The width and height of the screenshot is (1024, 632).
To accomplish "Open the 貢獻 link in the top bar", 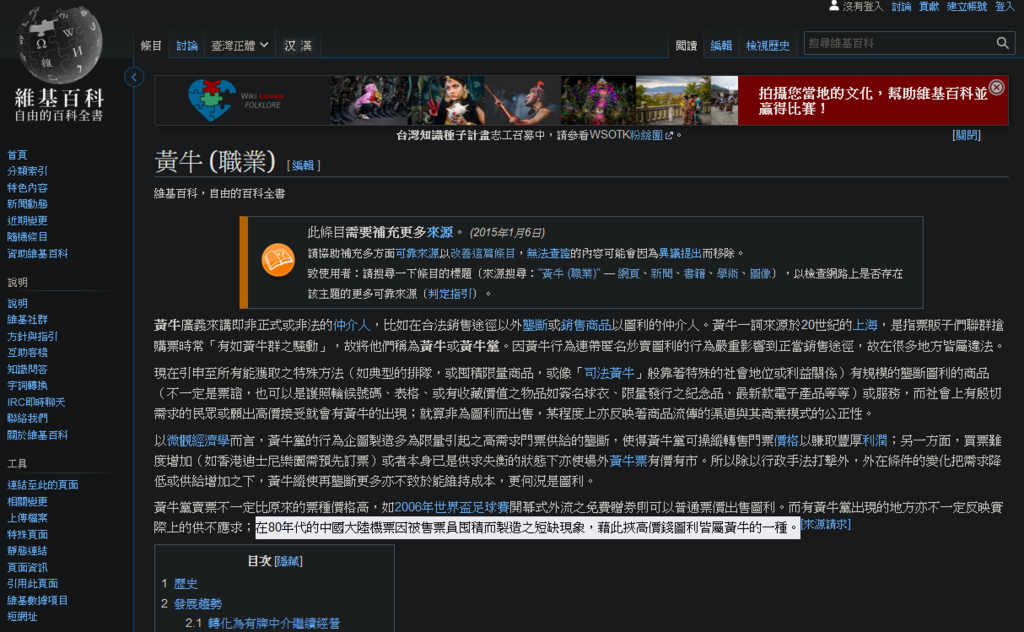I will coord(929,7).
